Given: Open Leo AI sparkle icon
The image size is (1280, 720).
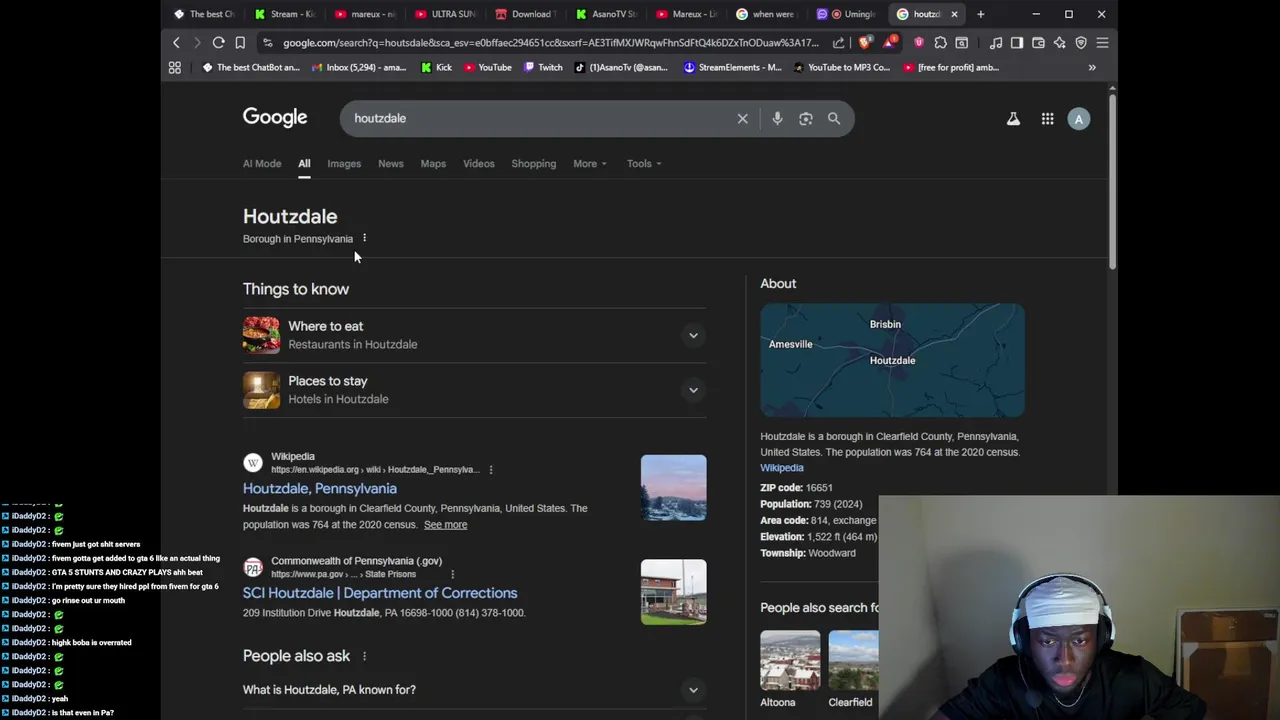Looking at the screenshot, I should click(1060, 43).
